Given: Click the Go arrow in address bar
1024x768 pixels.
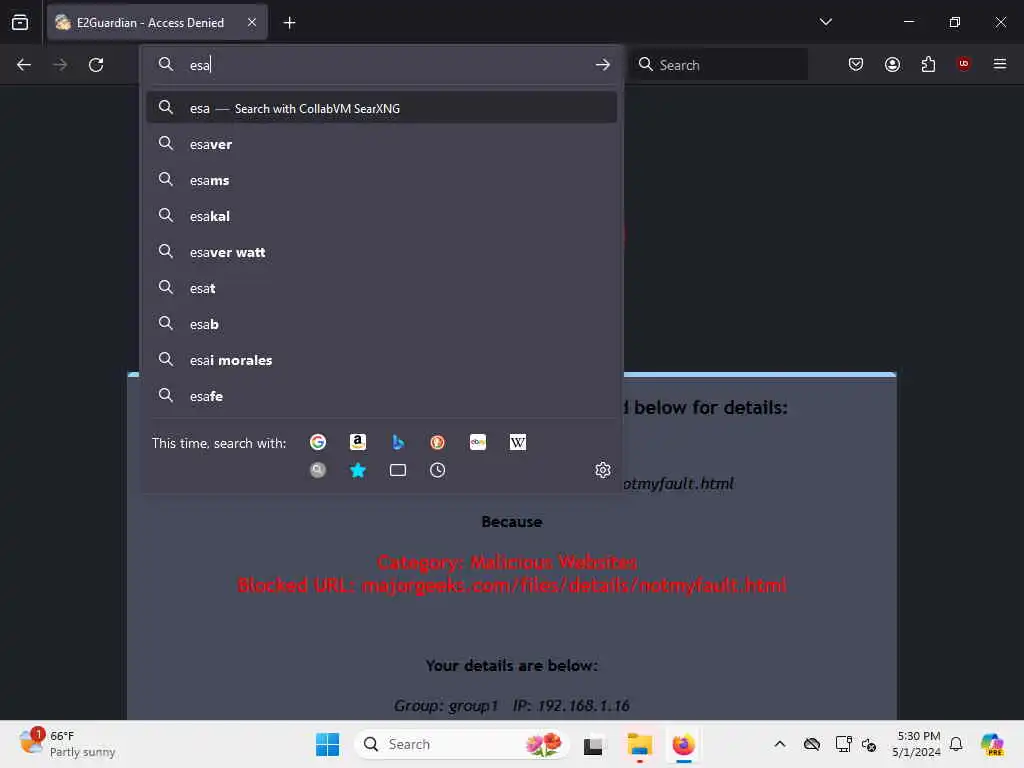Looking at the screenshot, I should [x=603, y=65].
